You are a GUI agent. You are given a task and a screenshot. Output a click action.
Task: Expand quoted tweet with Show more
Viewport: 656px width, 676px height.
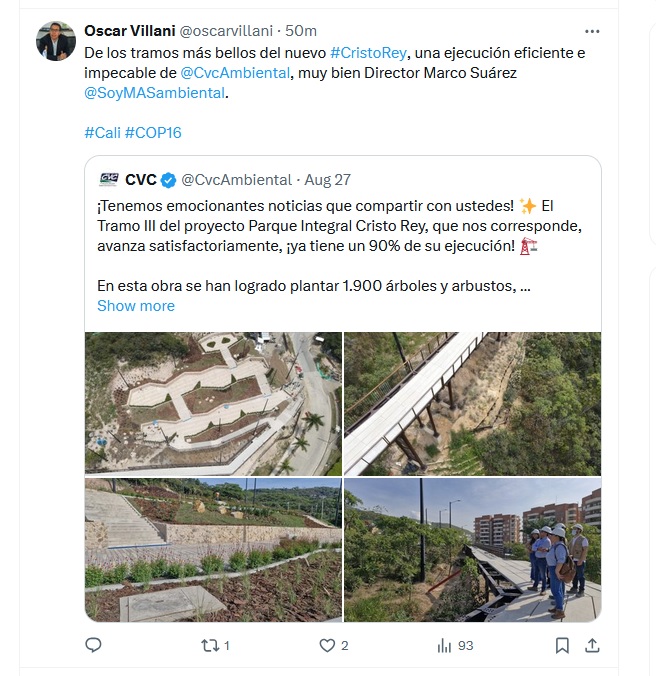tap(136, 306)
